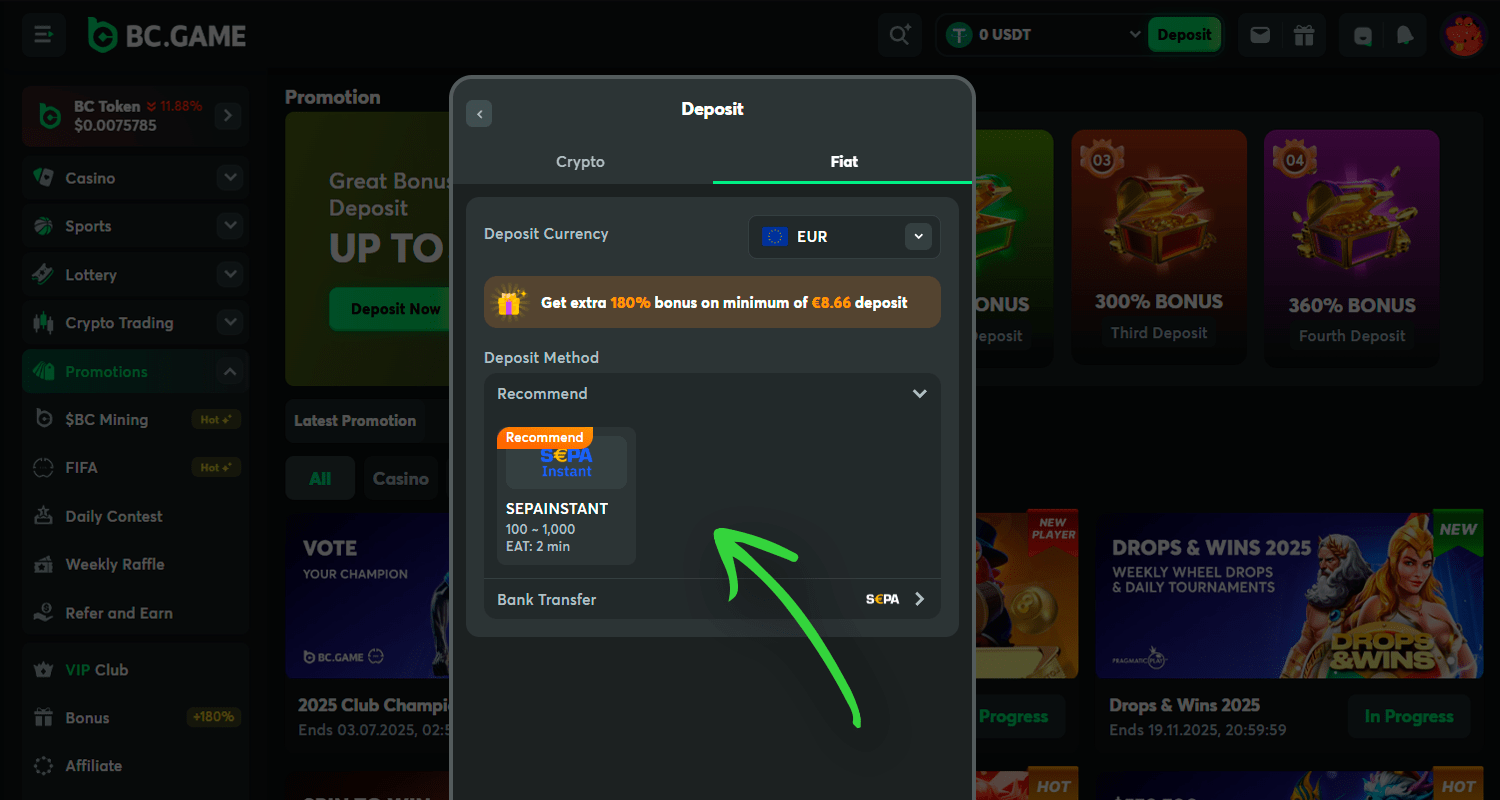The height and width of the screenshot is (800, 1500).
Task: Open the search icon in header
Action: [x=900, y=35]
